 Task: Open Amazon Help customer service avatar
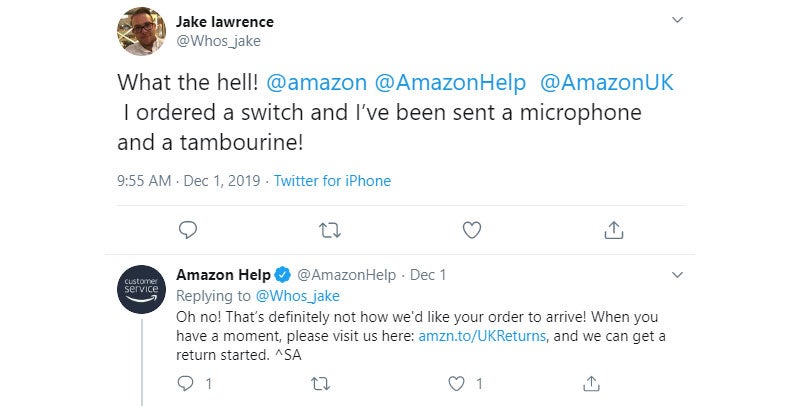(142, 289)
